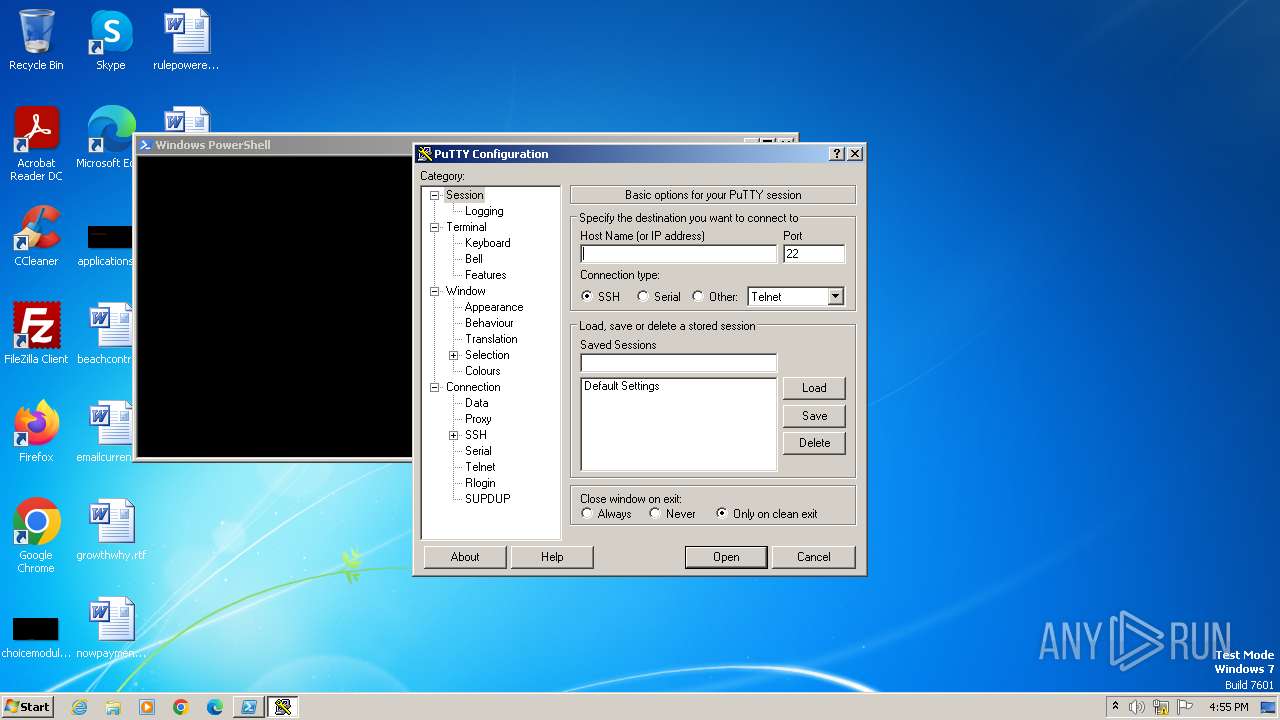Image resolution: width=1280 pixels, height=720 pixels.
Task: Select the nowpaymen... document icon
Action: [111, 628]
